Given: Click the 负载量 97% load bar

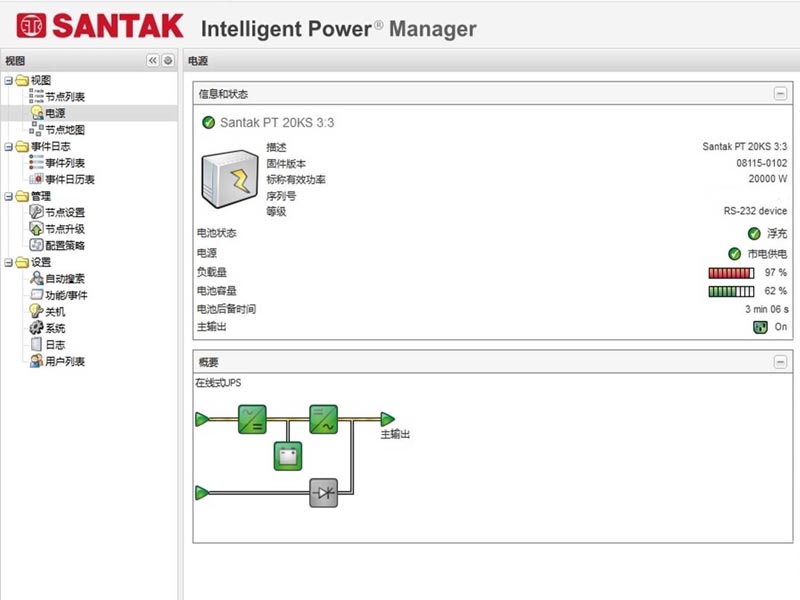Looking at the screenshot, I should [731, 273].
